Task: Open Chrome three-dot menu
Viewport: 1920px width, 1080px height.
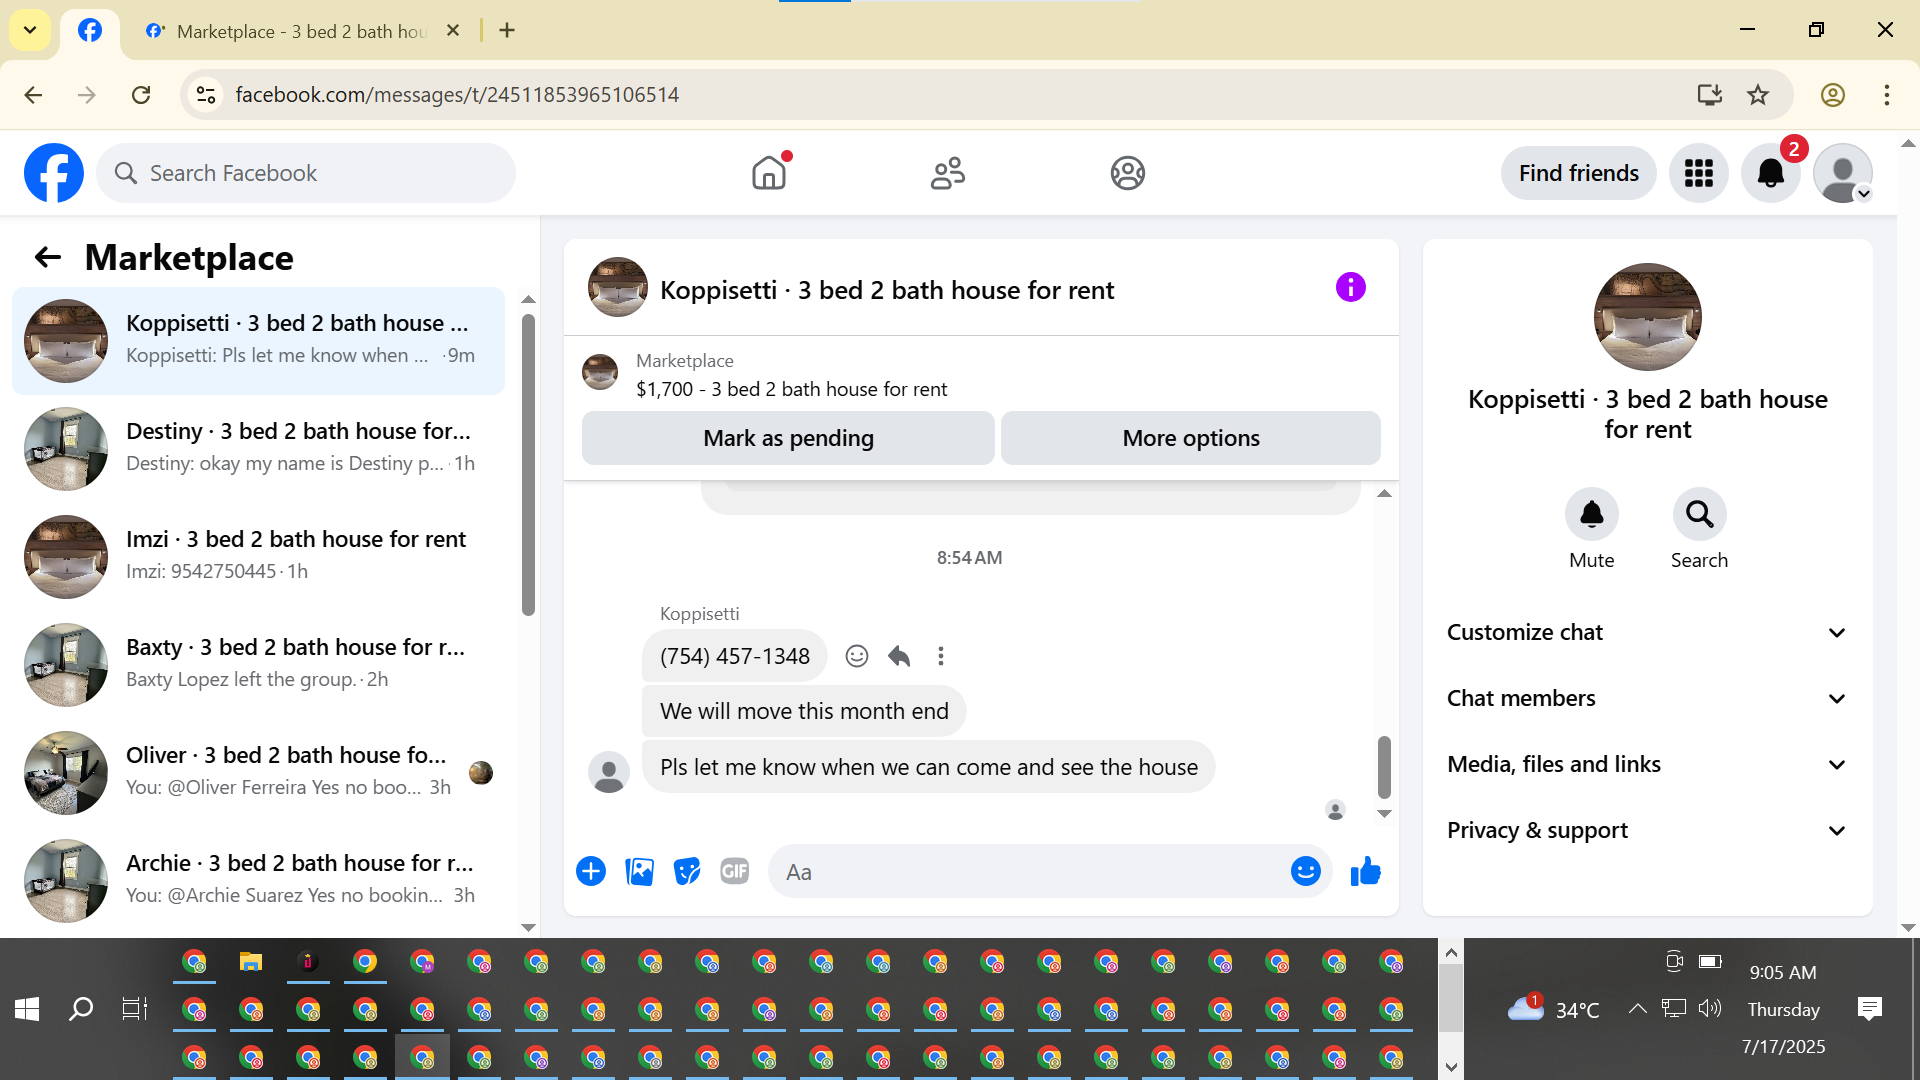Action: (1886, 95)
